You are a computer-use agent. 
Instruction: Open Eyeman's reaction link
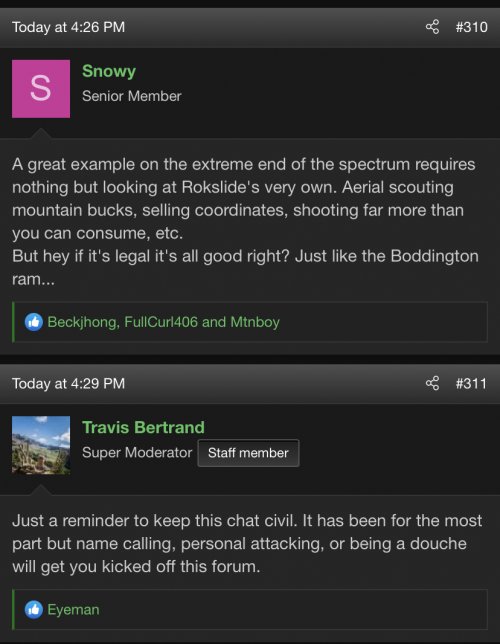[x=73, y=610]
